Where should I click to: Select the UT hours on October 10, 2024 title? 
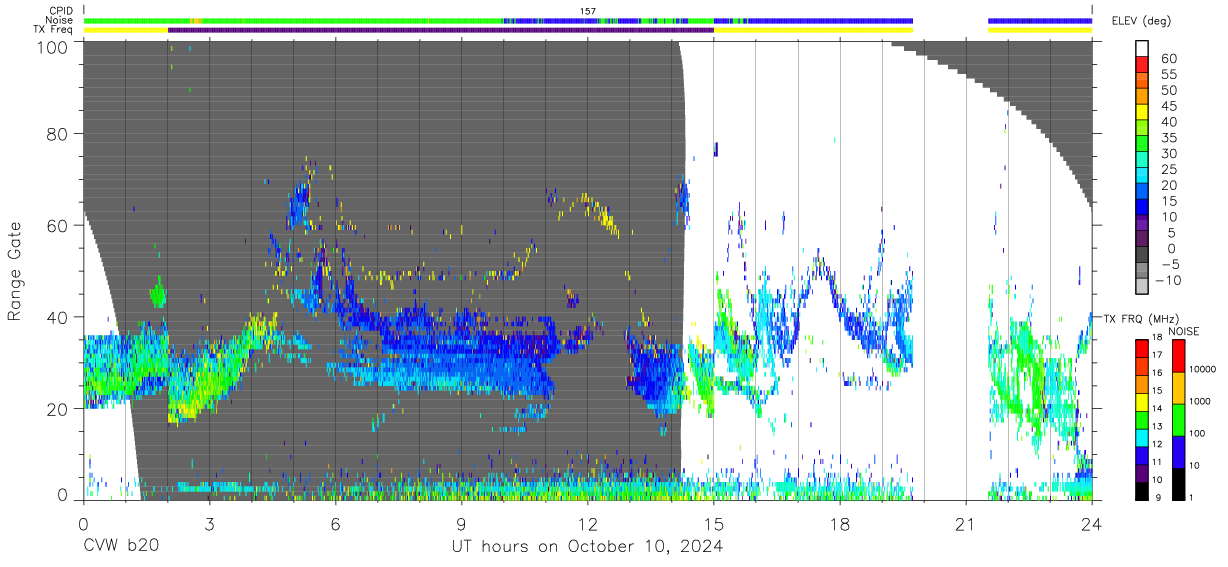pos(586,547)
